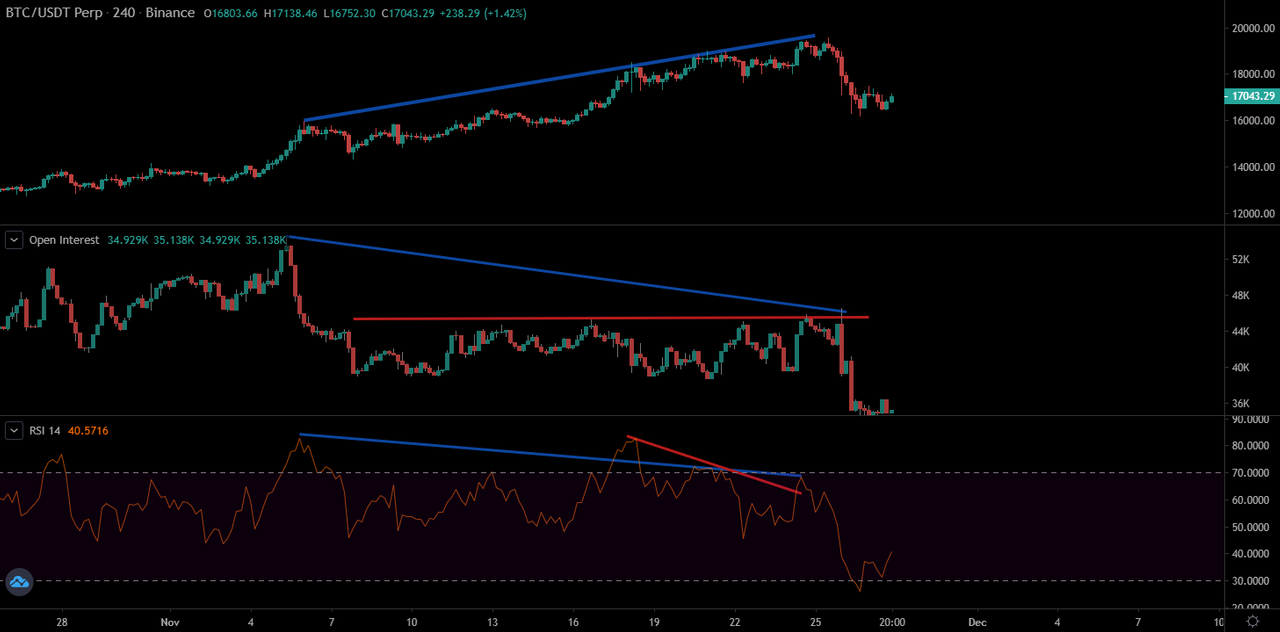Collapse the RSI 14 indicator legend
This screenshot has height=632, width=1280.
point(15,431)
